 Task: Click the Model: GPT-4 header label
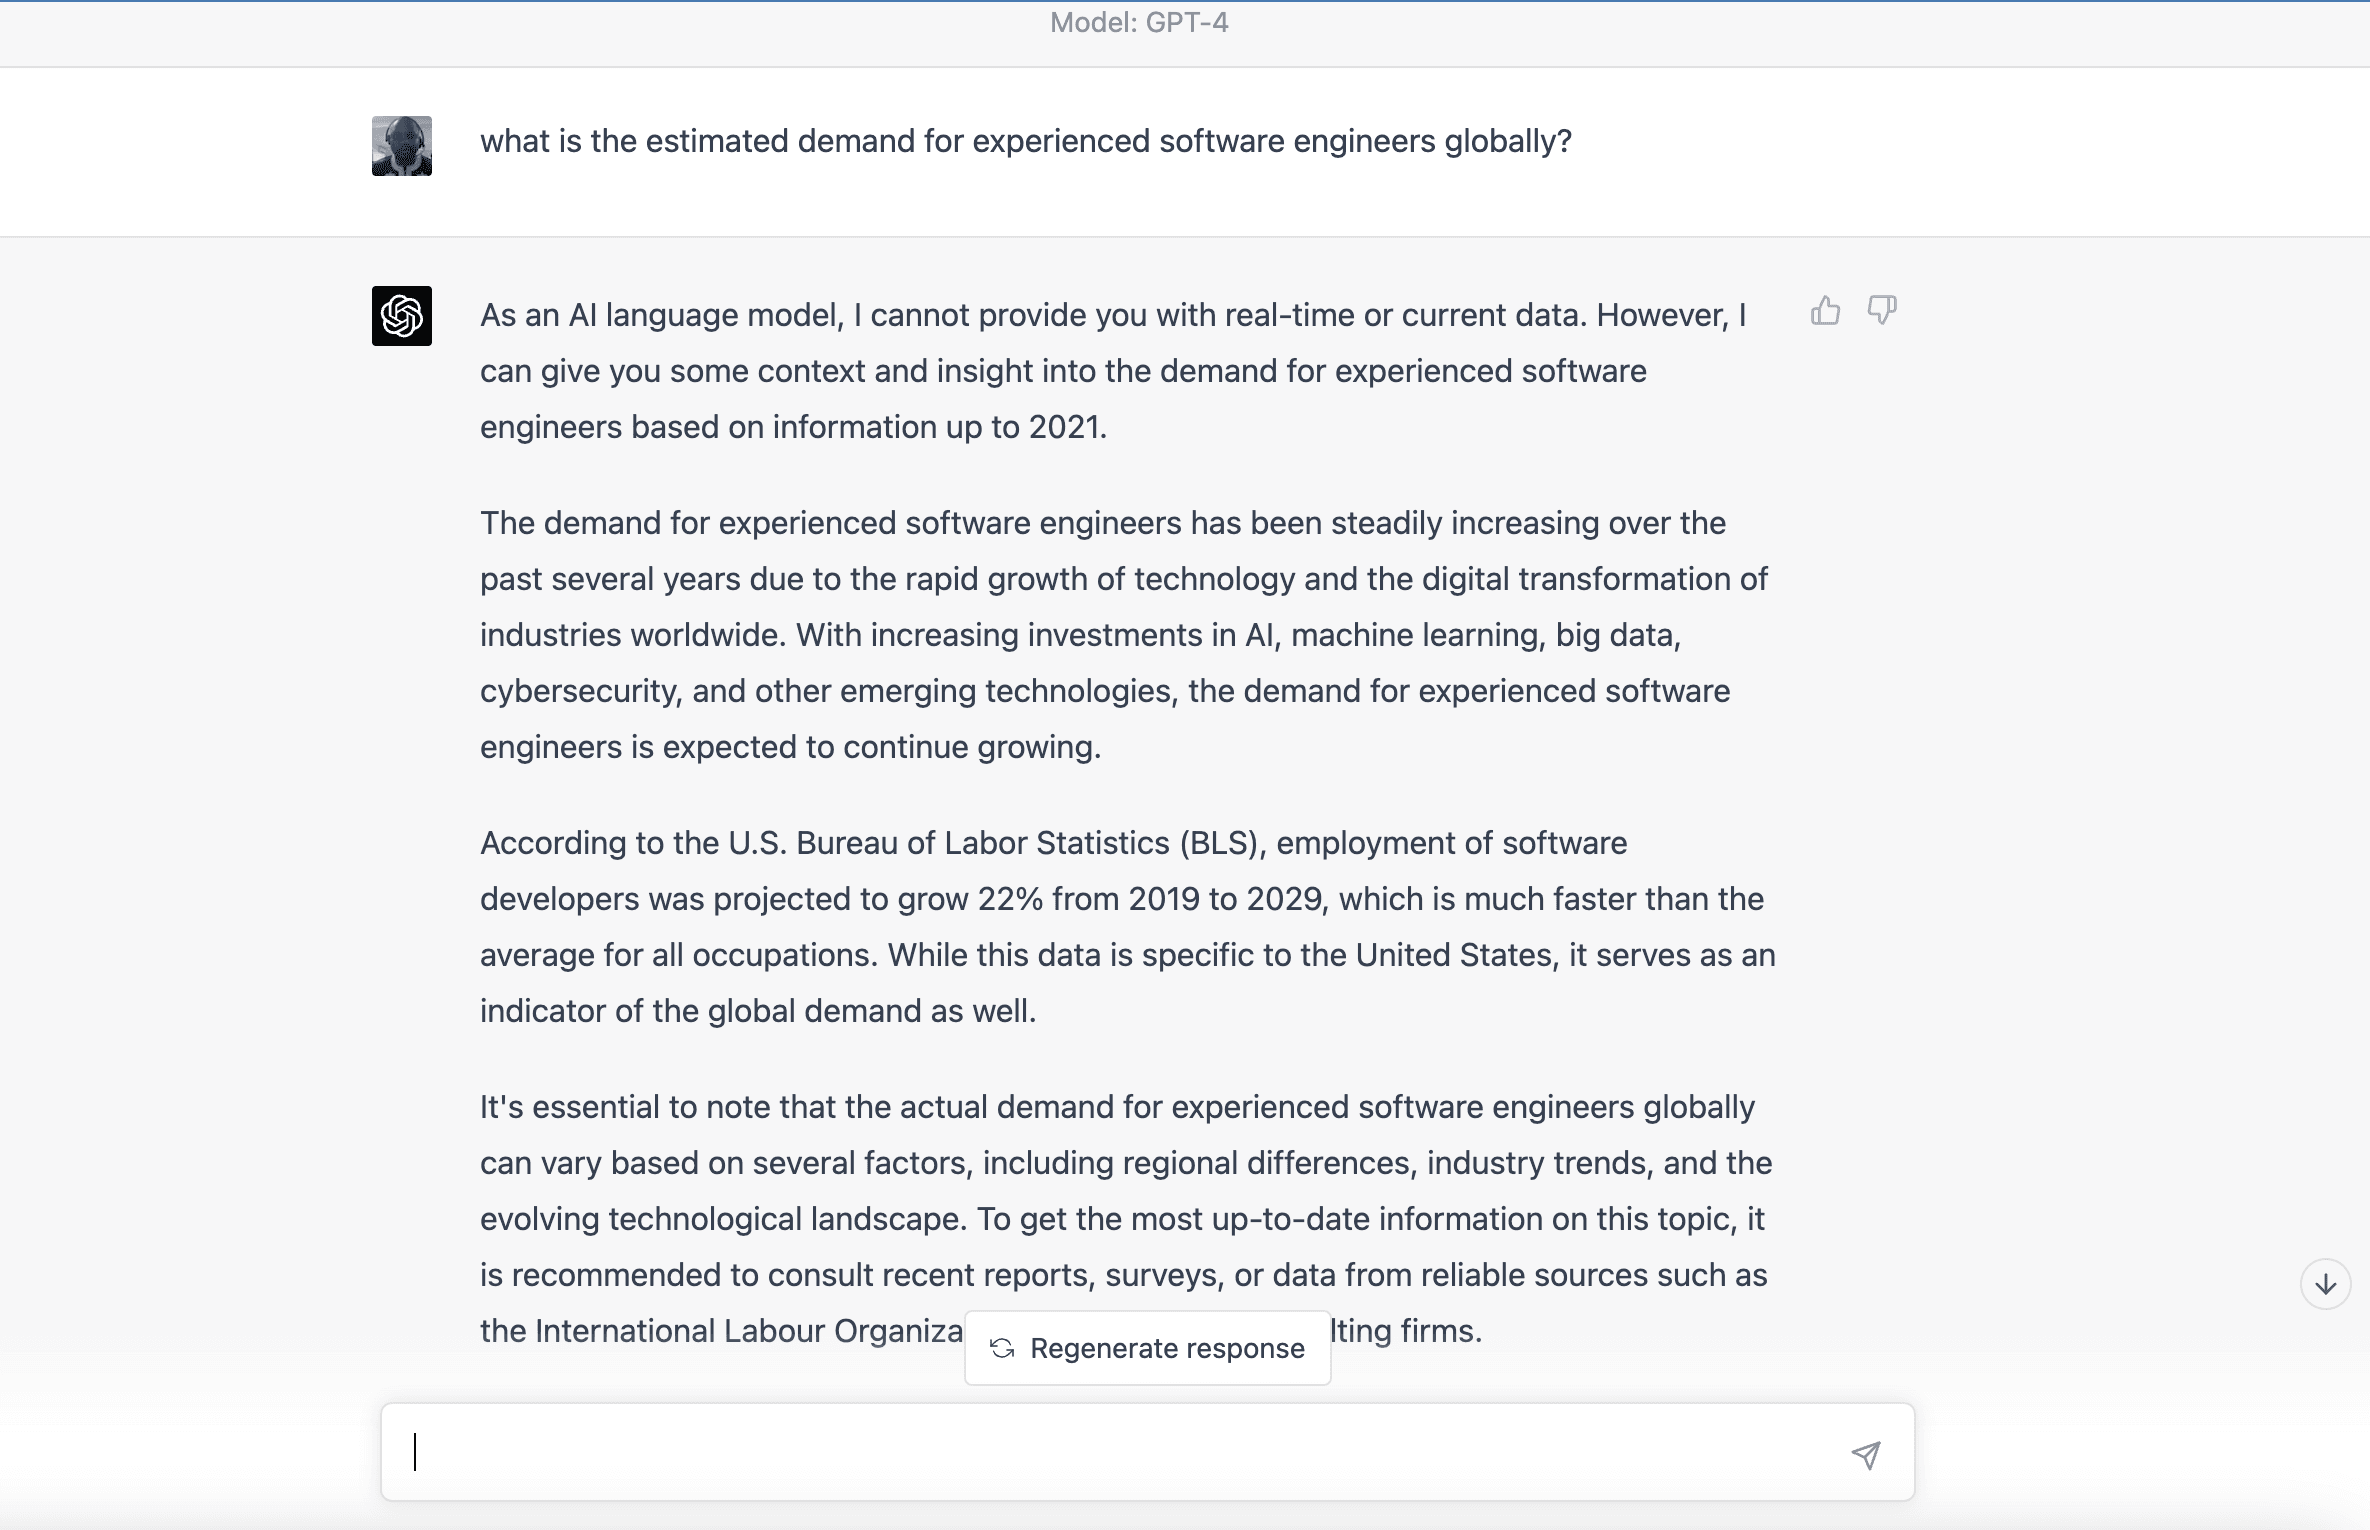point(1139,23)
